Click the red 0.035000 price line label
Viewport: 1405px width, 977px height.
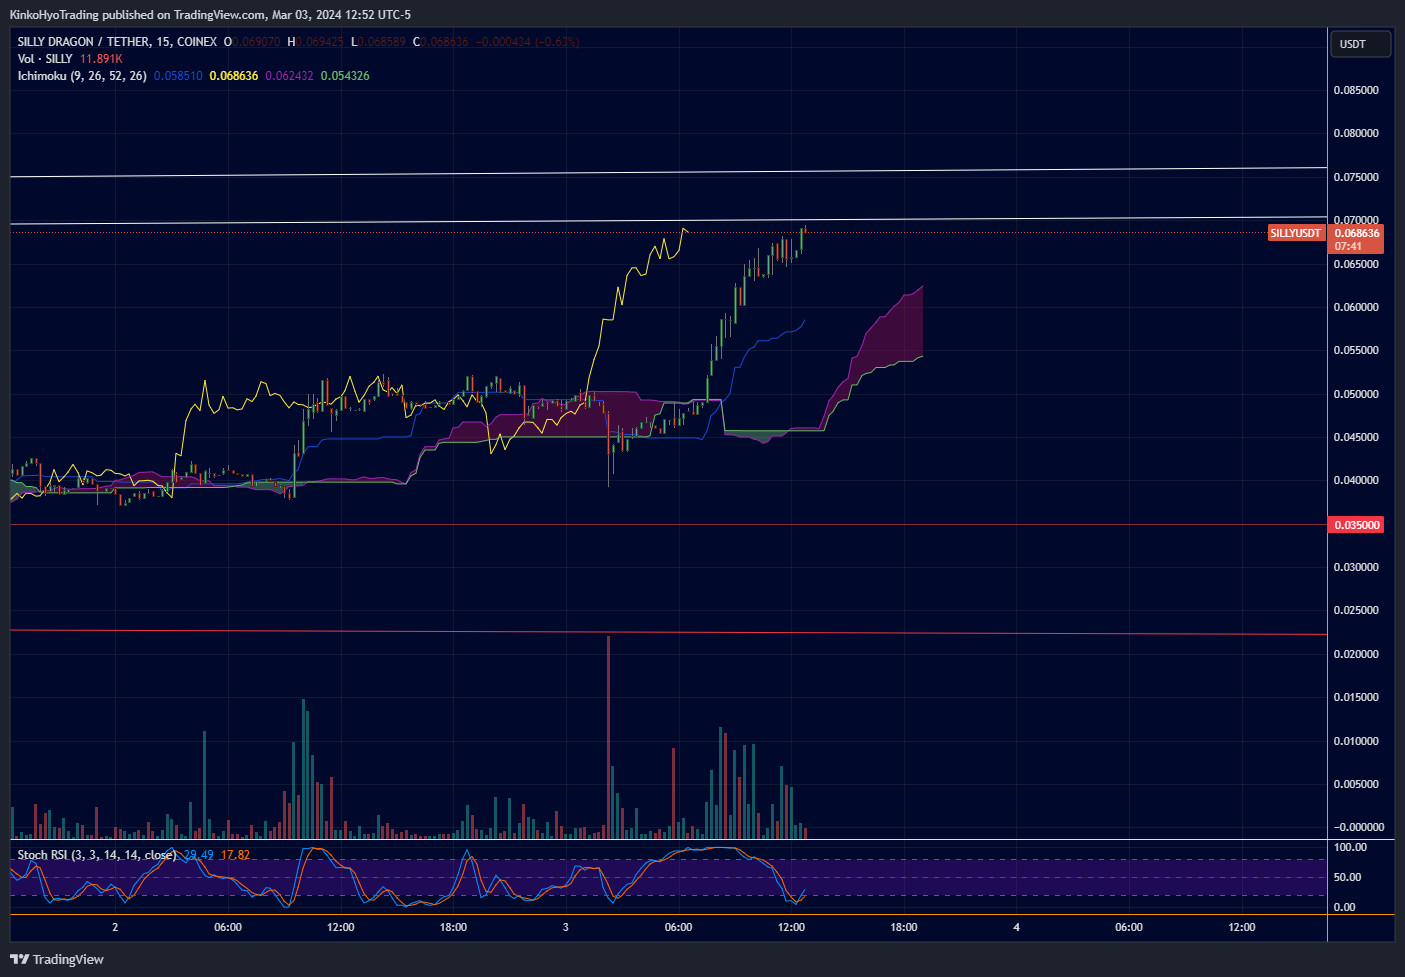coord(1356,525)
